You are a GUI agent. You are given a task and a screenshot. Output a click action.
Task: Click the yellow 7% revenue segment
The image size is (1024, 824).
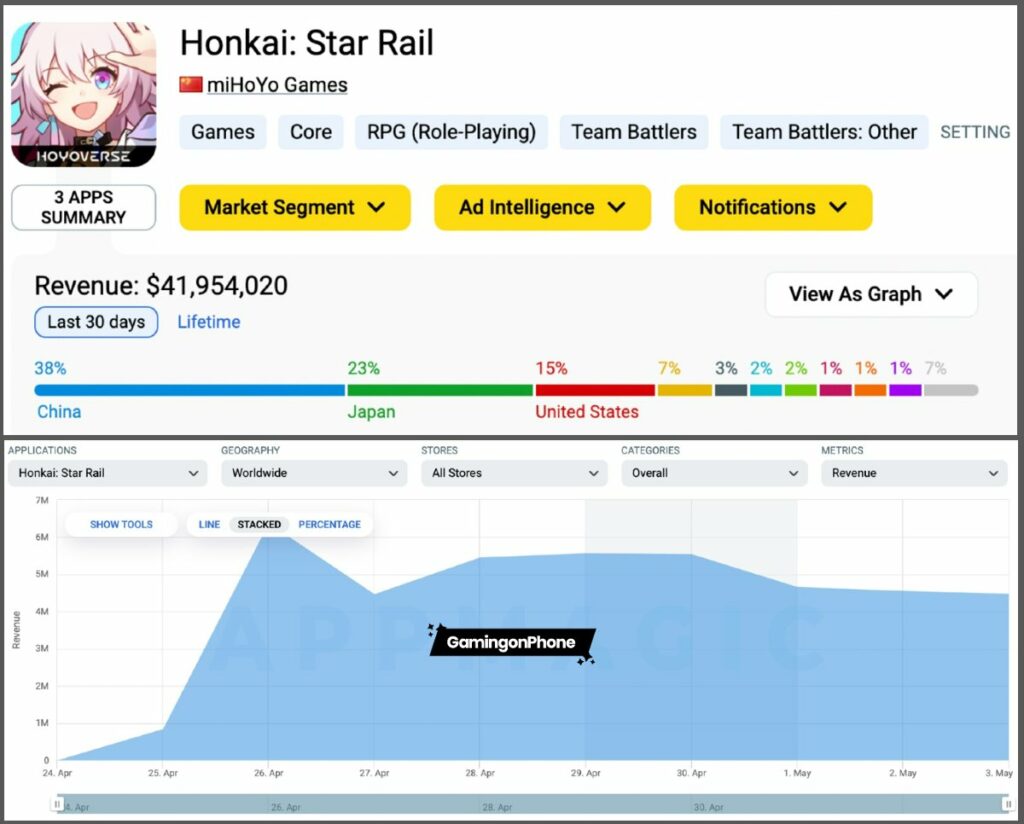684,390
